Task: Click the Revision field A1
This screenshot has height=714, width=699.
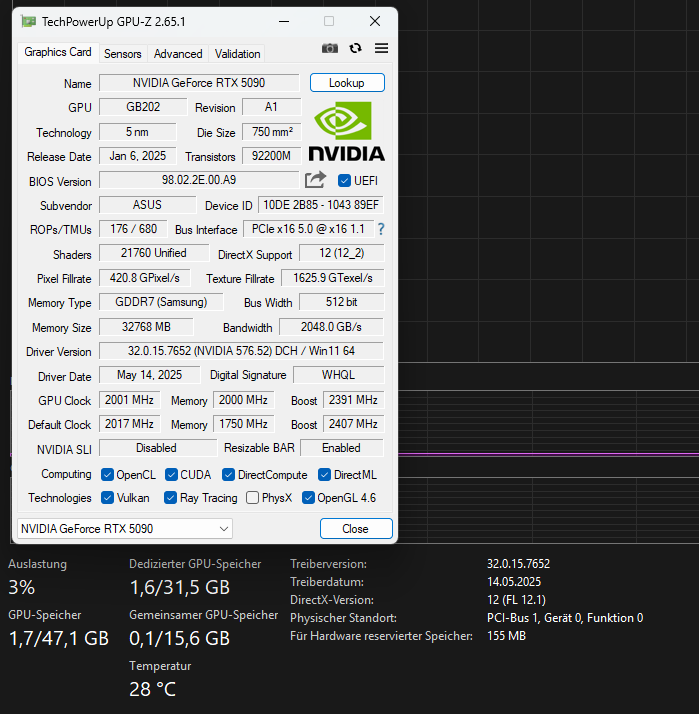Action: (x=271, y=107)
